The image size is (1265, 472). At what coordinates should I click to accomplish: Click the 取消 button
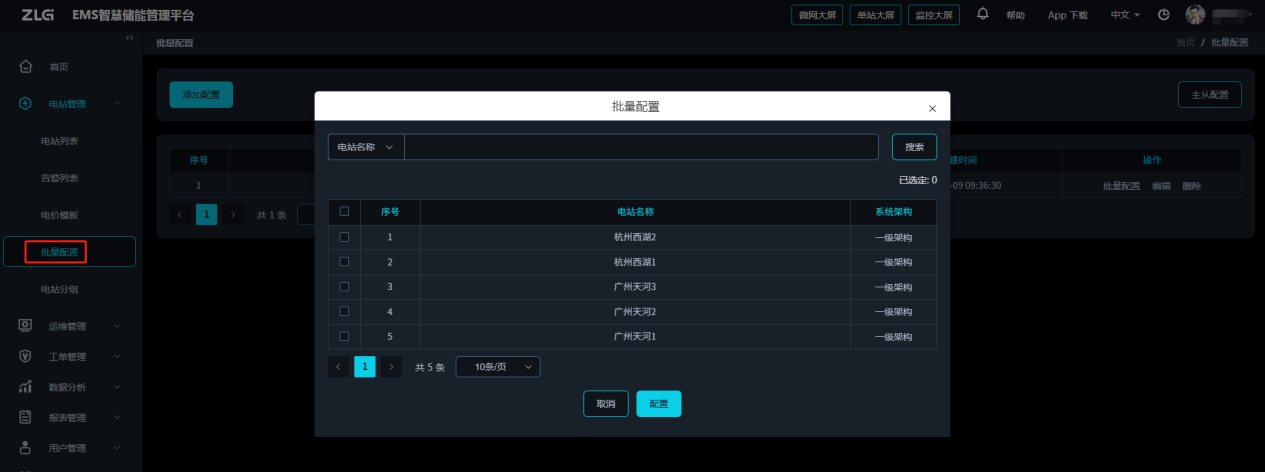(x=606, y=404)
